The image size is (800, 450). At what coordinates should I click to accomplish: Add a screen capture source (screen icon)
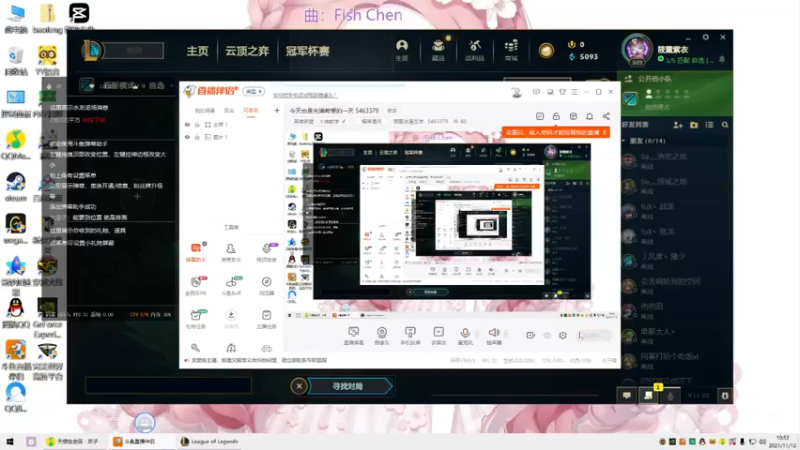click(x=353, y=335)
